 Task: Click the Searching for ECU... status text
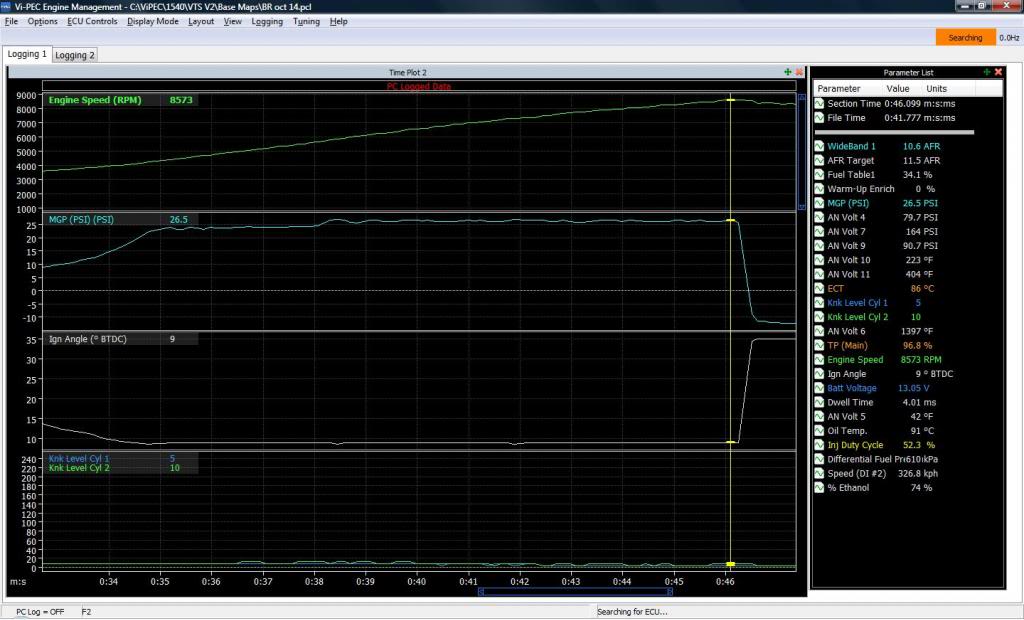pyautogui.click(x=632, y=612)
